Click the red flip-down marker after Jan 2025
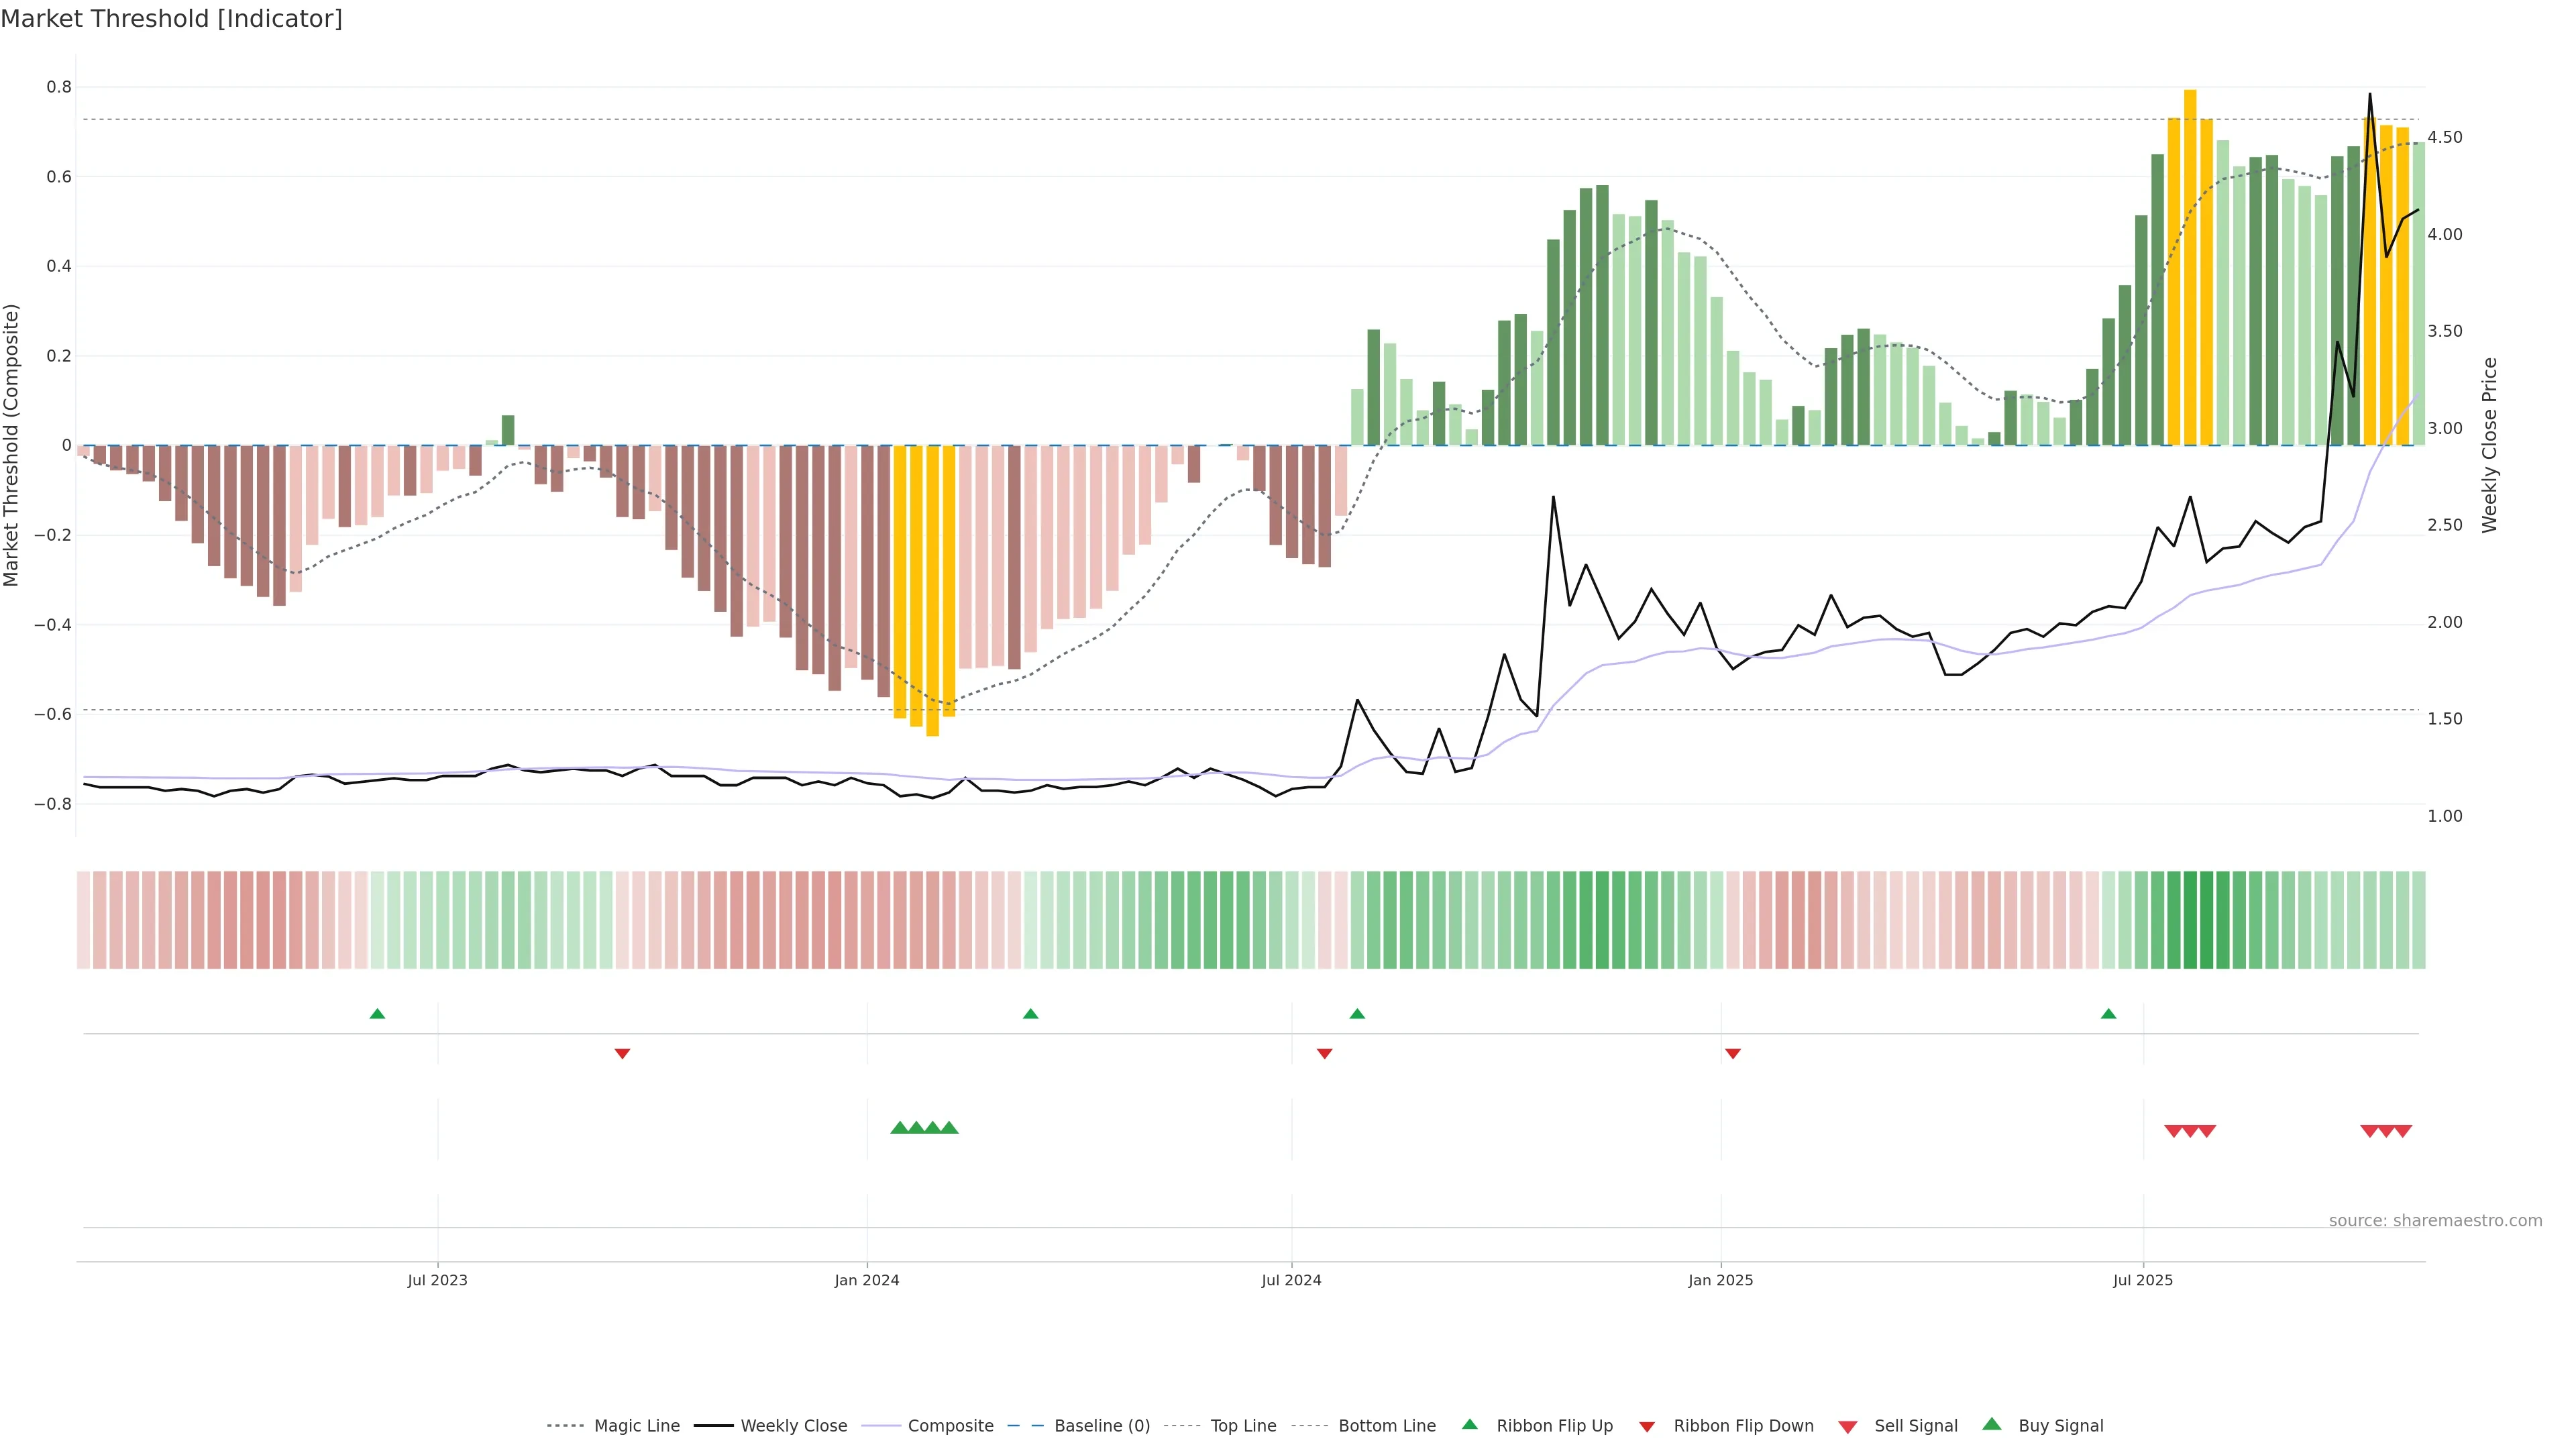2576x1449 pixels. (1733, 1053)
